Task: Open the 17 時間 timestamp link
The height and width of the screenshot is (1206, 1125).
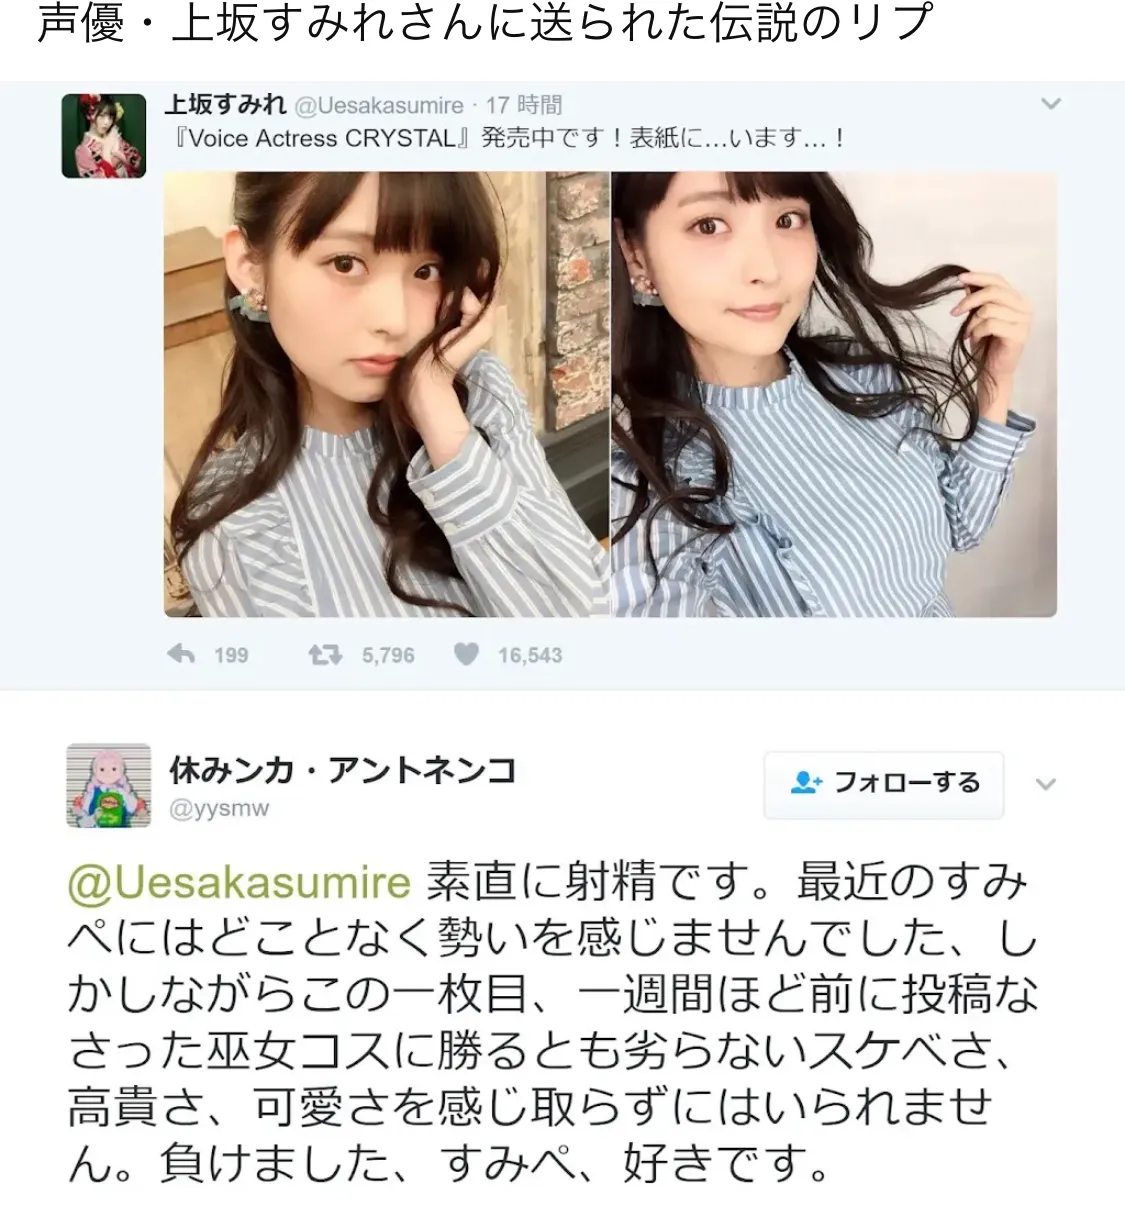Action: pos(524,105)
